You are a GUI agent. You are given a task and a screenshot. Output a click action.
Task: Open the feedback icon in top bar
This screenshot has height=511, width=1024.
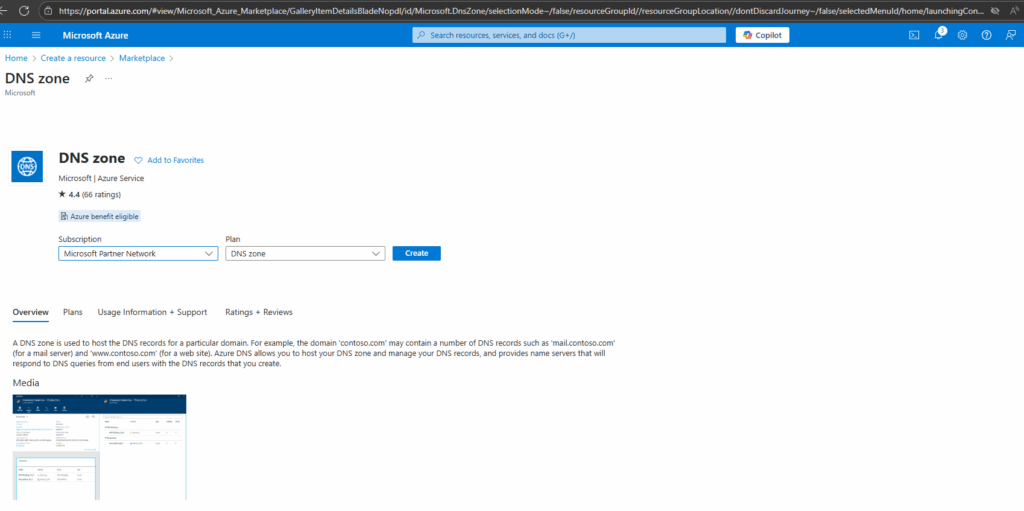point(1010,35)
